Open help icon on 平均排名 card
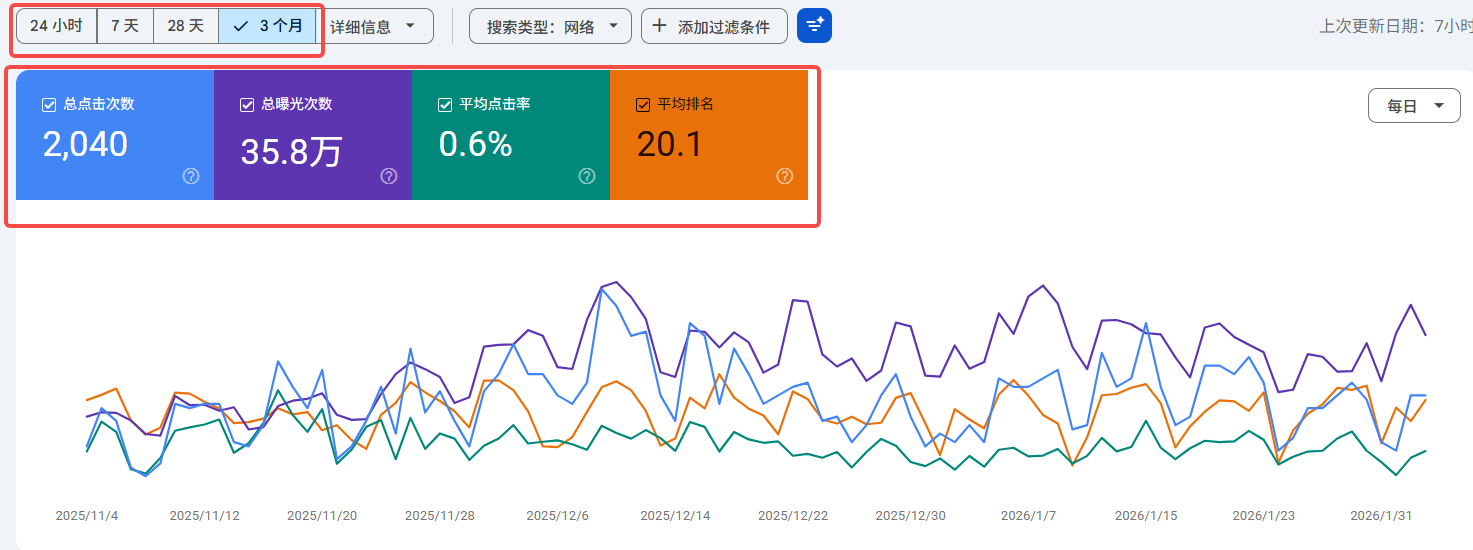 point(785,176)
